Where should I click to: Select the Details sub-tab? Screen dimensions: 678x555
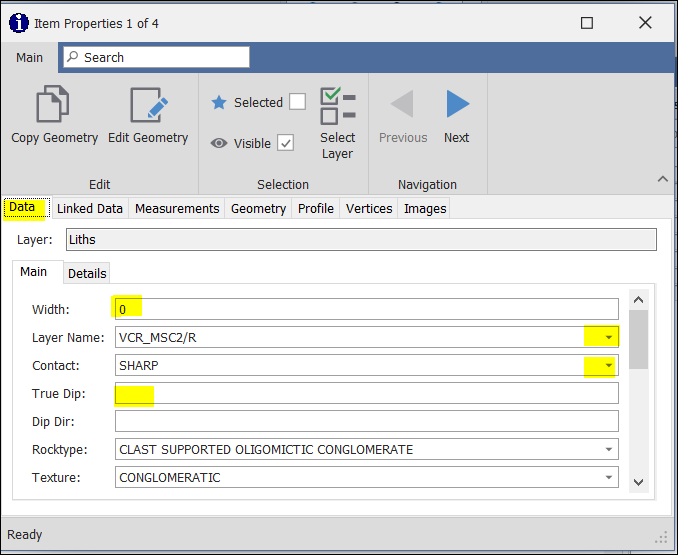pos(87,273)
